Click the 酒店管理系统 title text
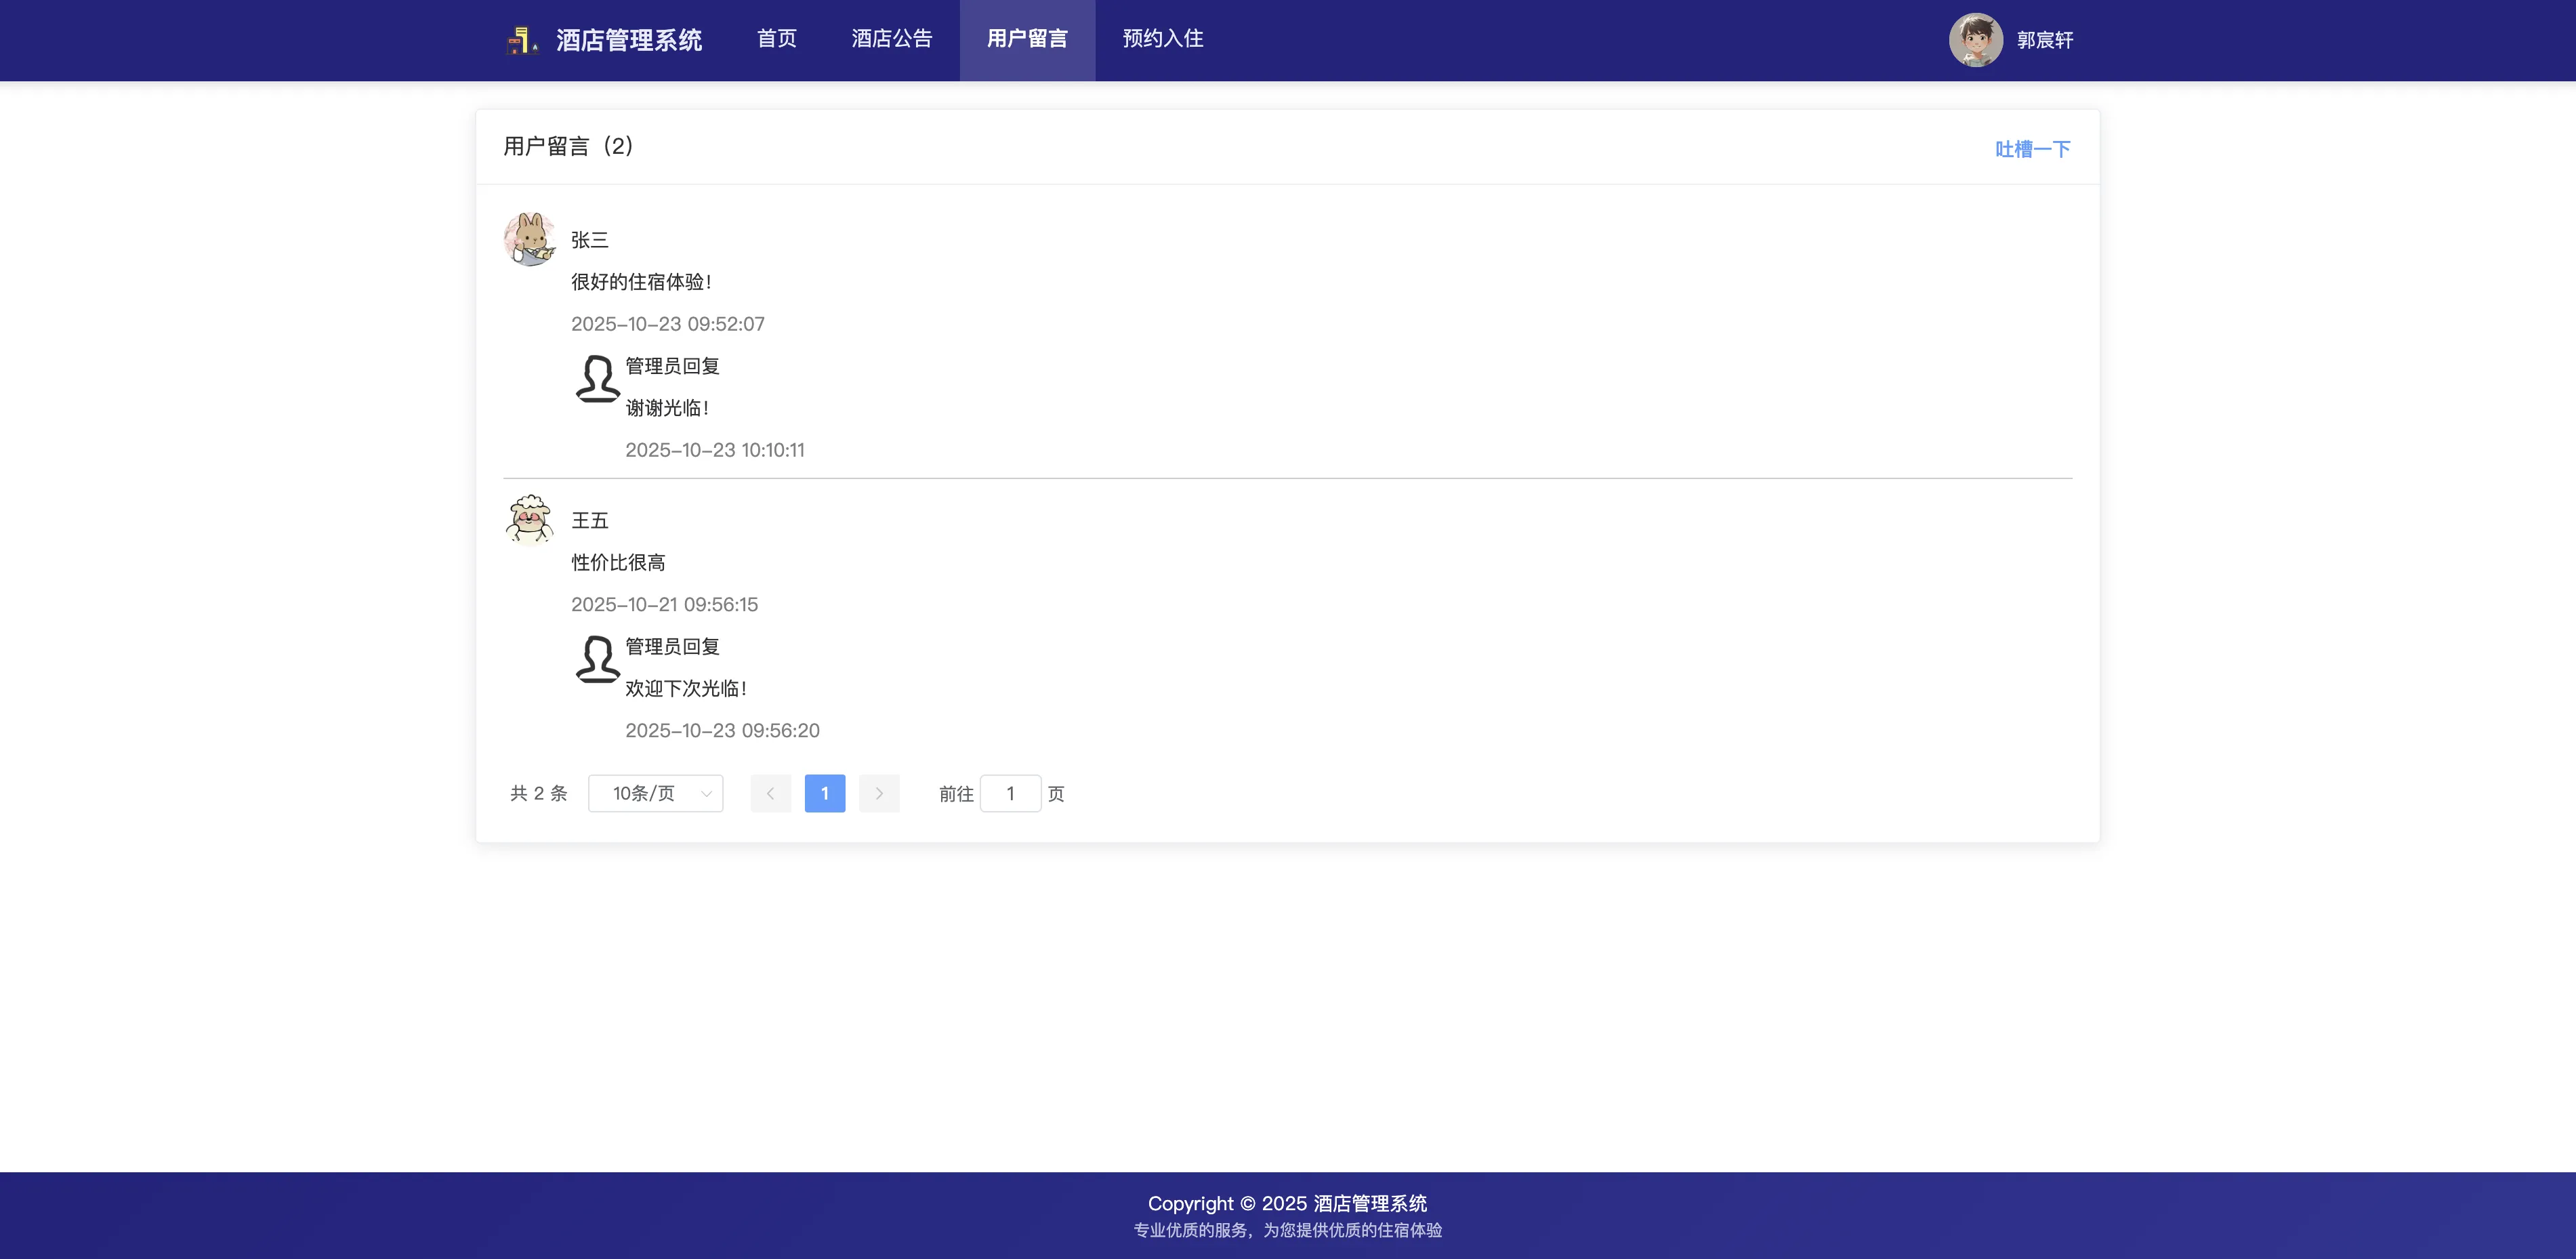Viewport: 2576px width, 1259px height. point(629,40)
